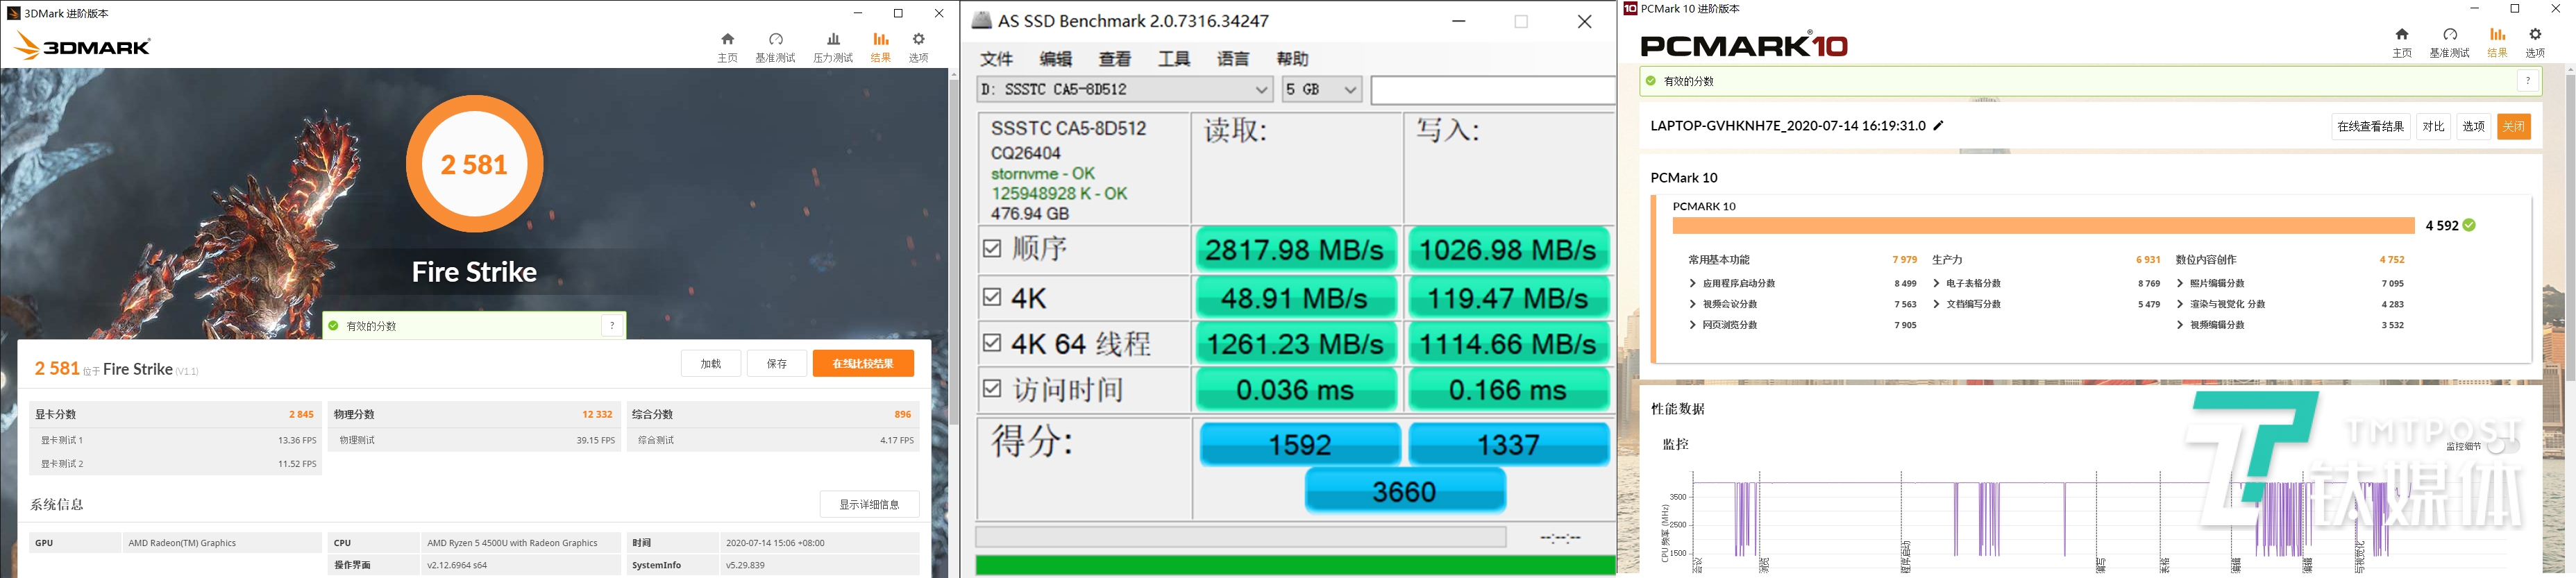
Task: Click green check icon in PCMark valid score banner
Action: click(x=1651, y=81)
